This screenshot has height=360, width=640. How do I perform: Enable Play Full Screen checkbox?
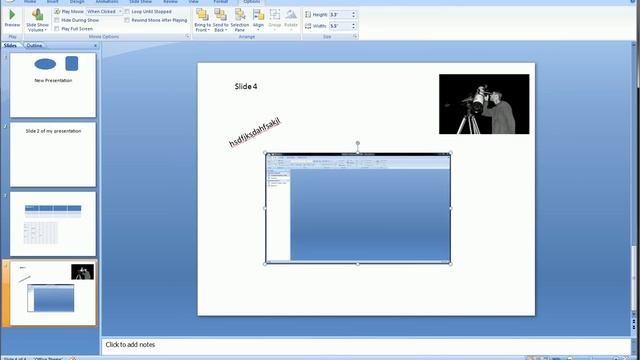pyautogui.click(x=57, y=29)
